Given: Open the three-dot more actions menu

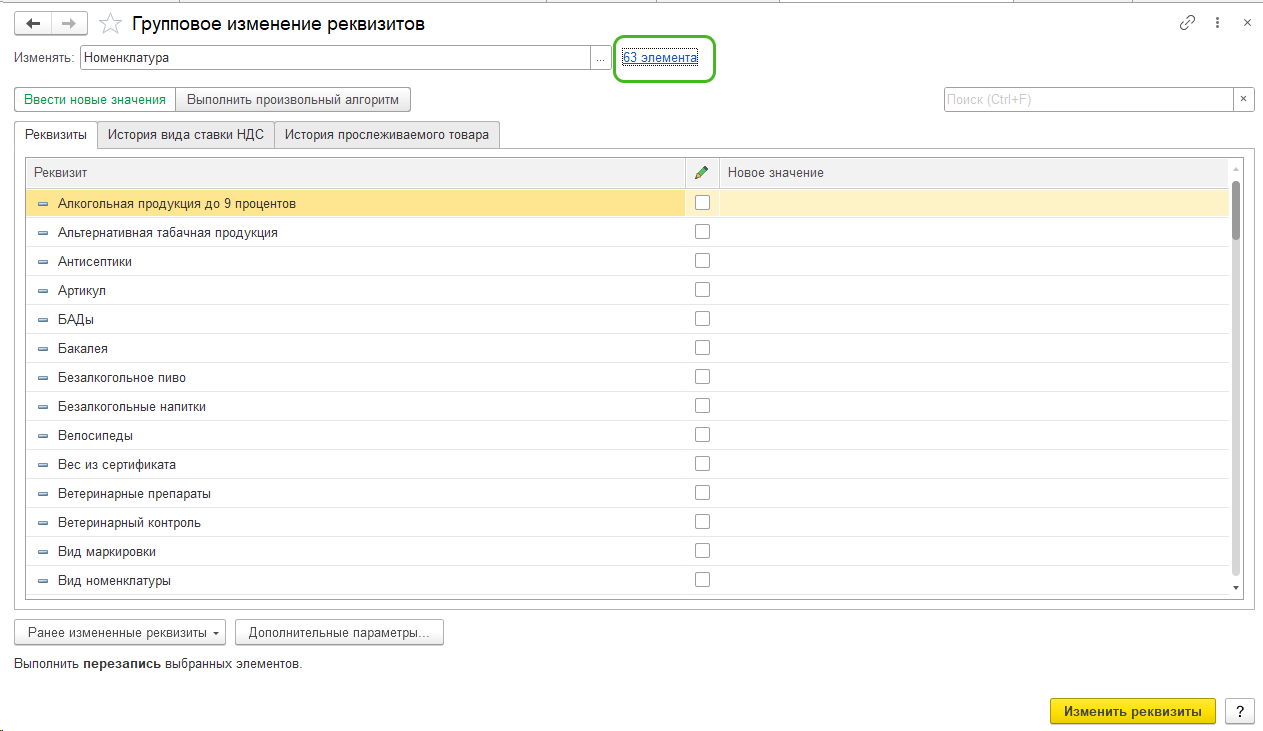Looking at the screenshot, I should 1217,23.
